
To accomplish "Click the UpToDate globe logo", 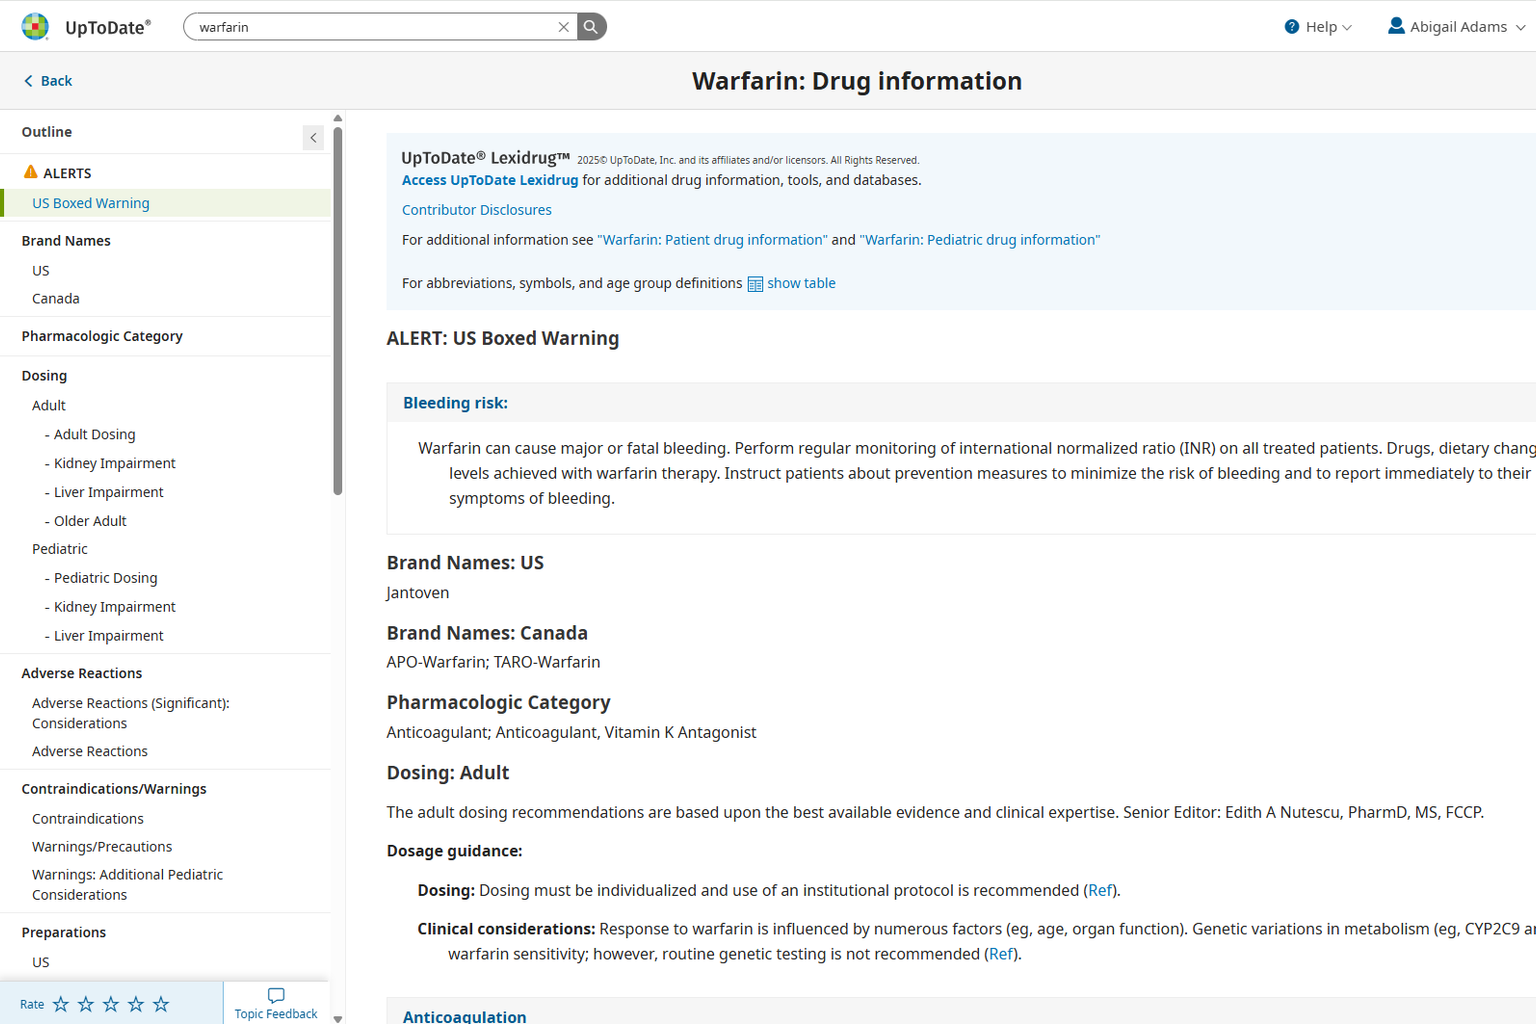I will (x=35, y=27).
